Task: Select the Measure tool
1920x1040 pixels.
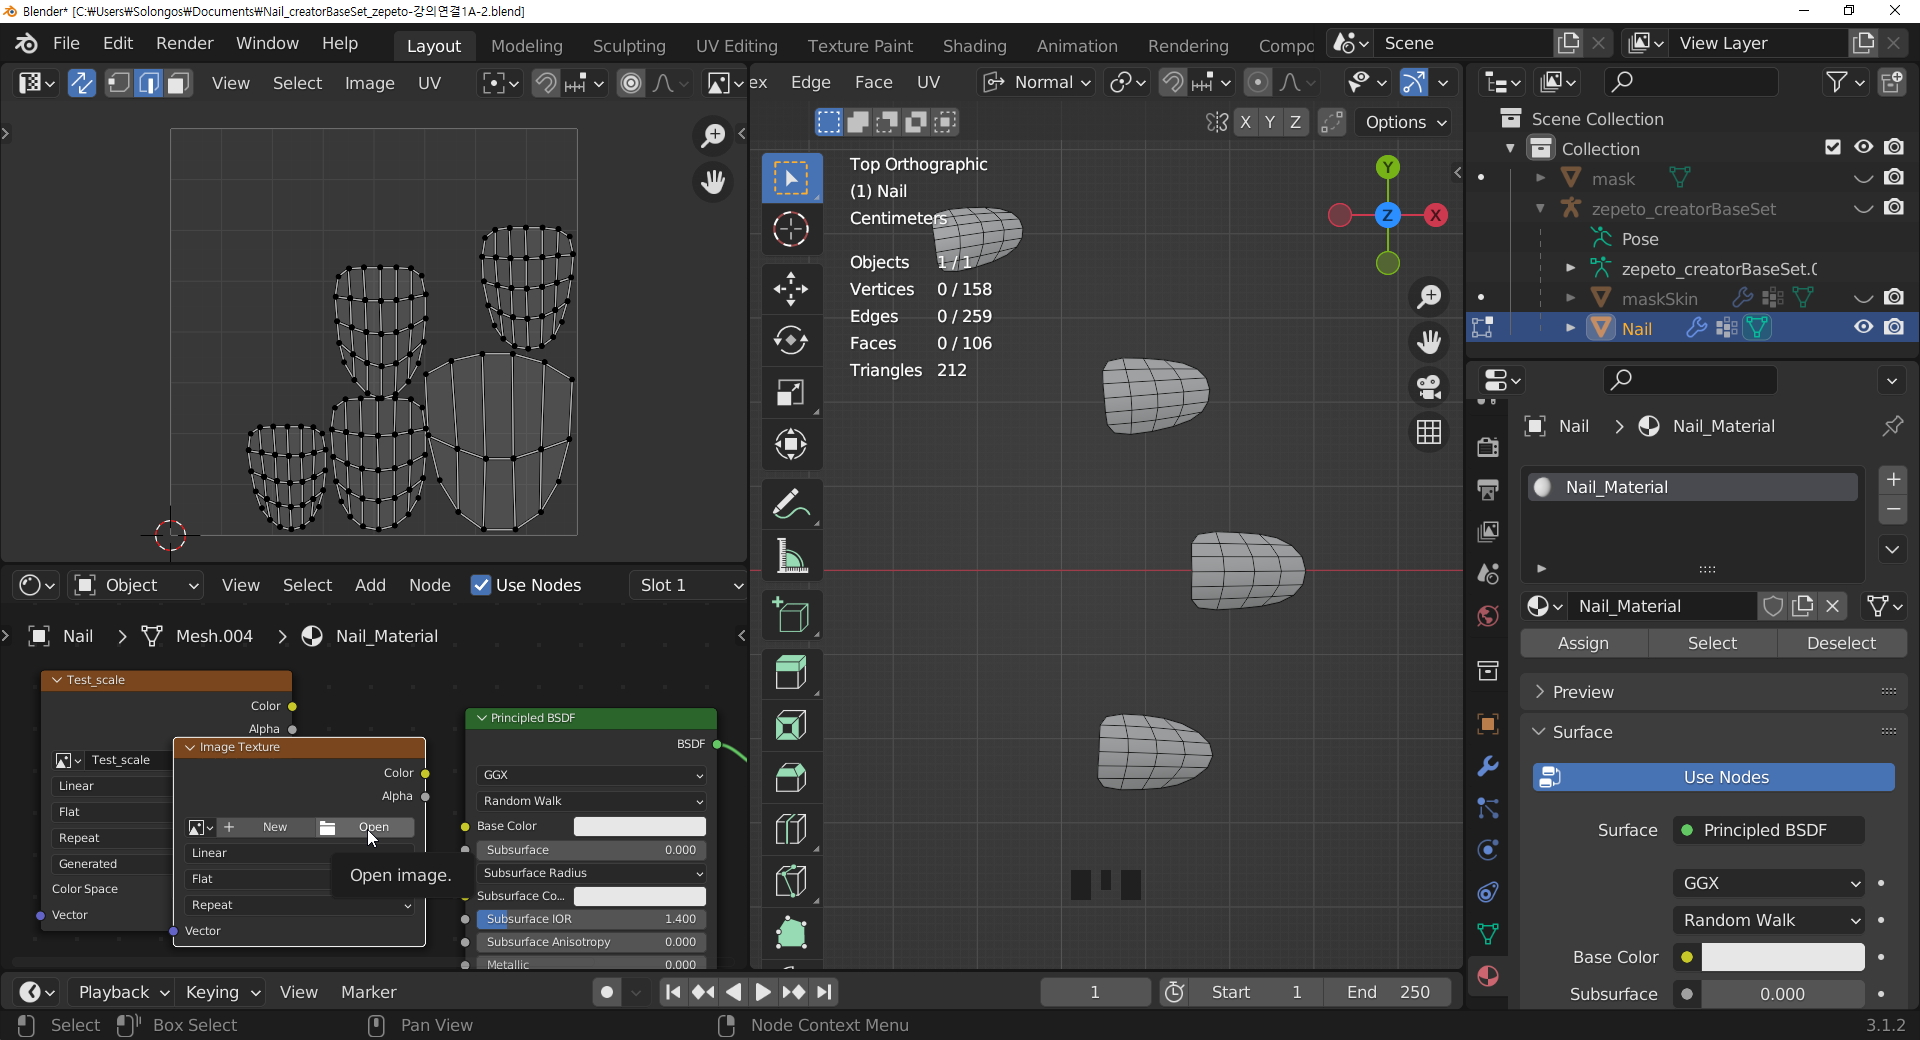Action: [791, 556]
